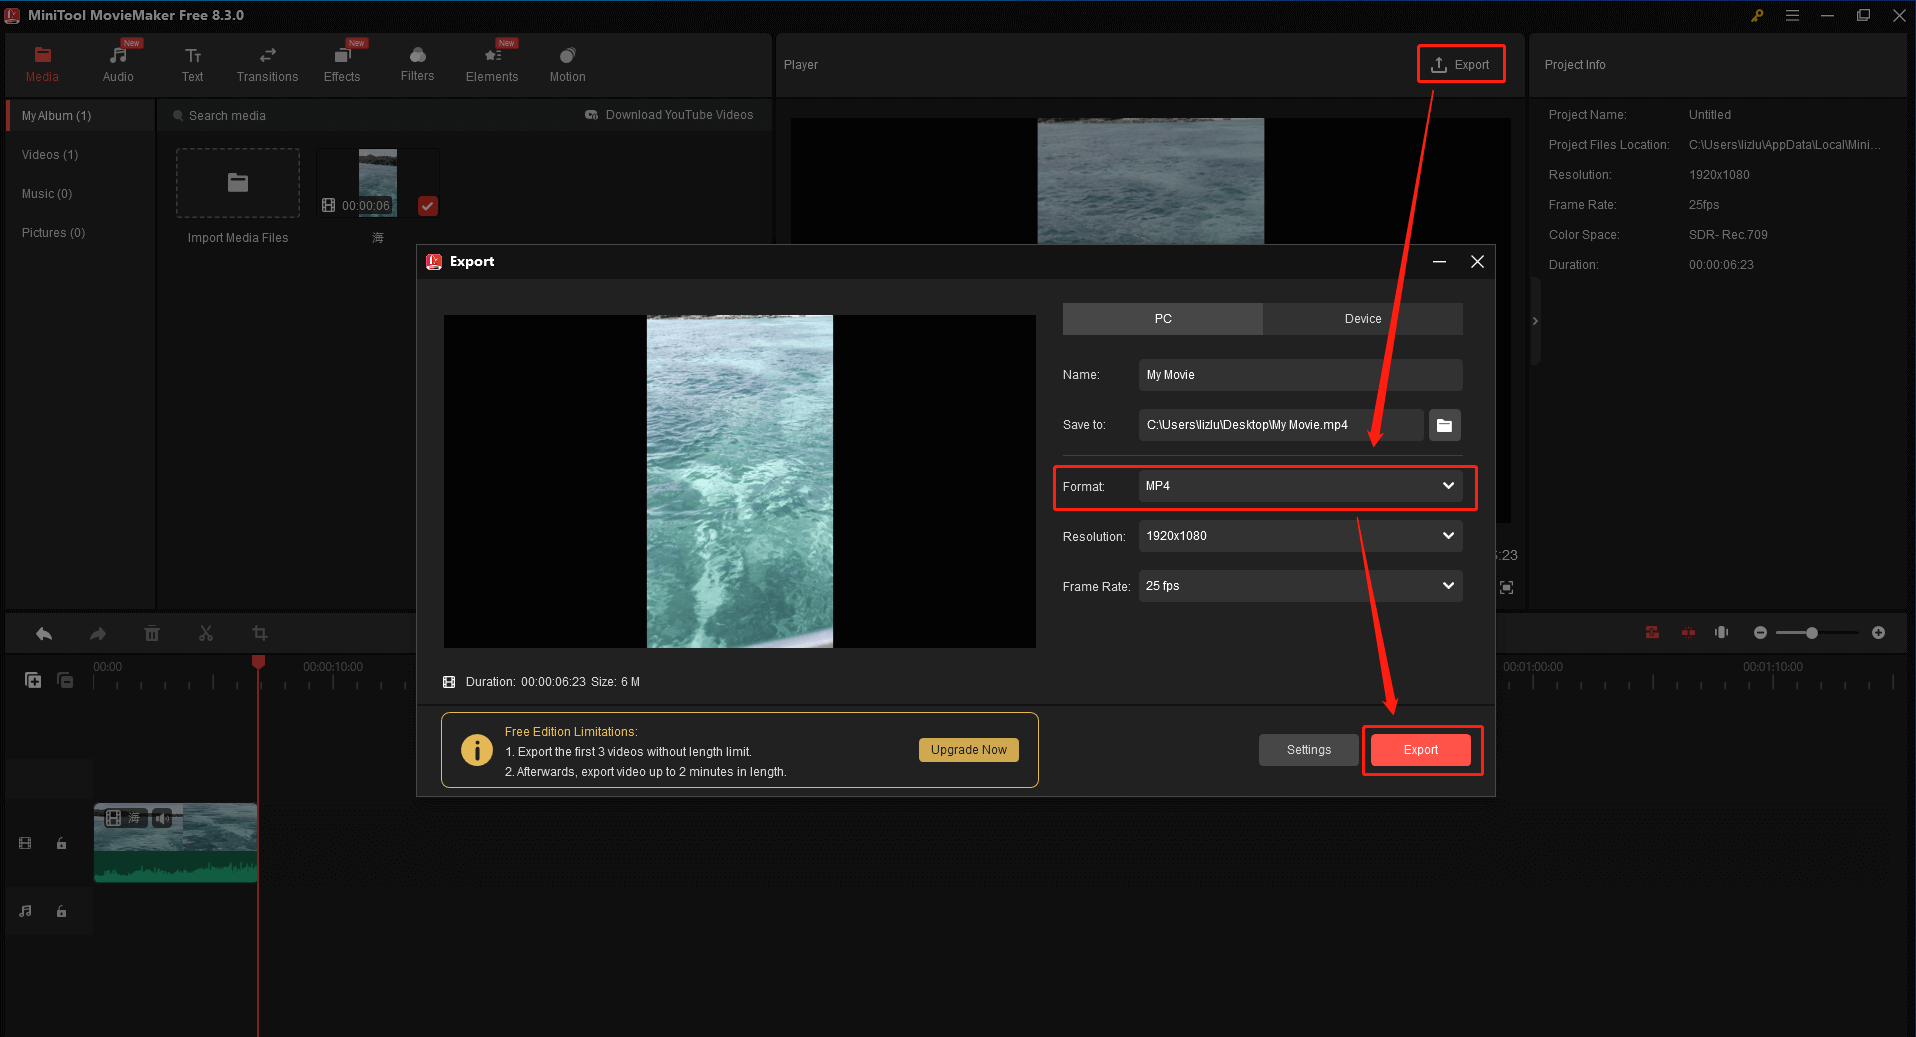Image resolution: width=1916 pixels, height=1037 pixels.
Task: Browse save location folder icon
Action: 1444,425
